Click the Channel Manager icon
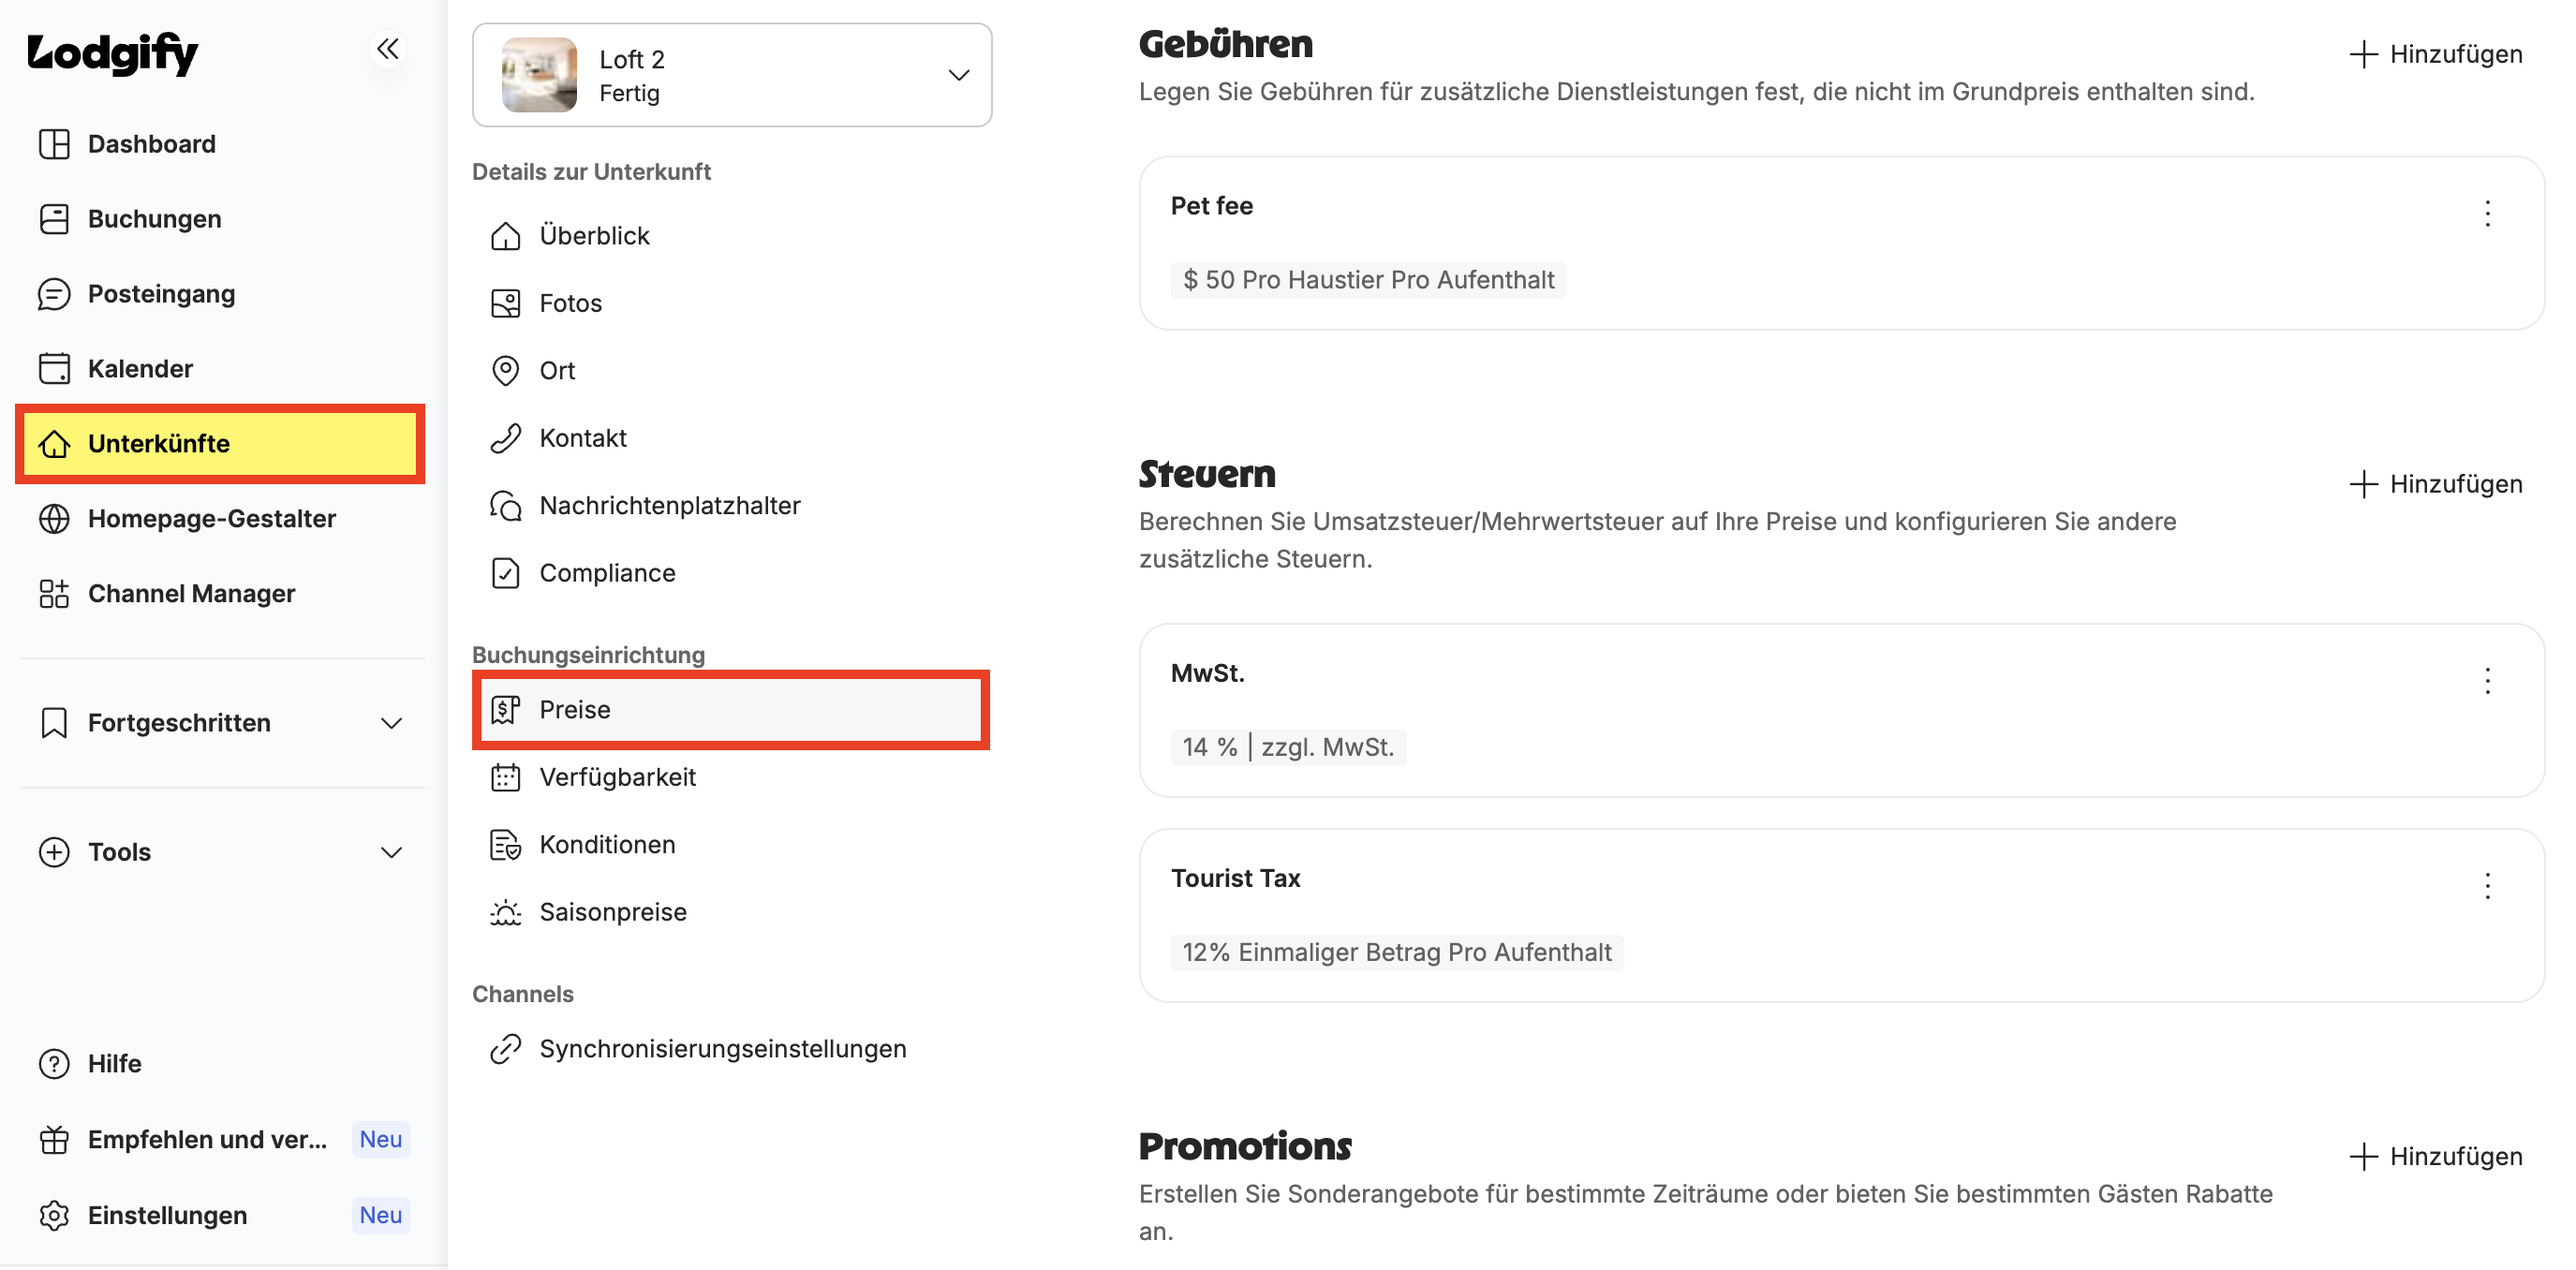 pyautogui.click(x=54, y=594)
